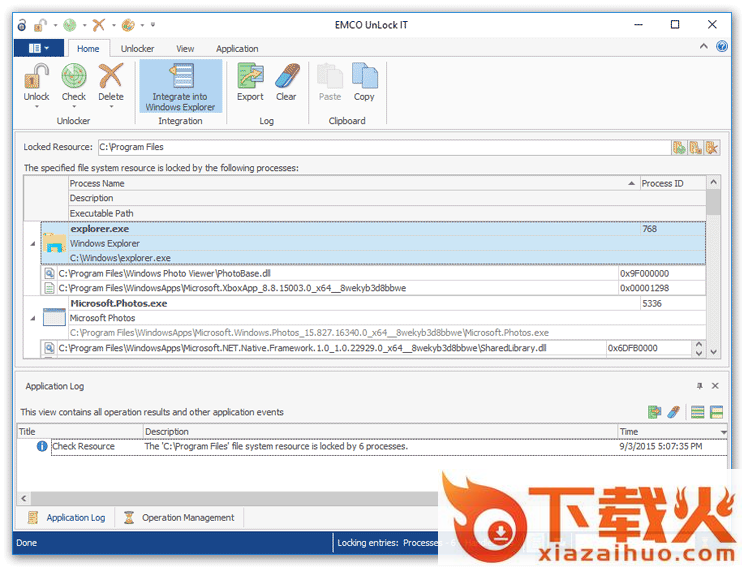The image size is (744, 567).
Task: Click log row preview layout icon
Action: coord(716,412)
